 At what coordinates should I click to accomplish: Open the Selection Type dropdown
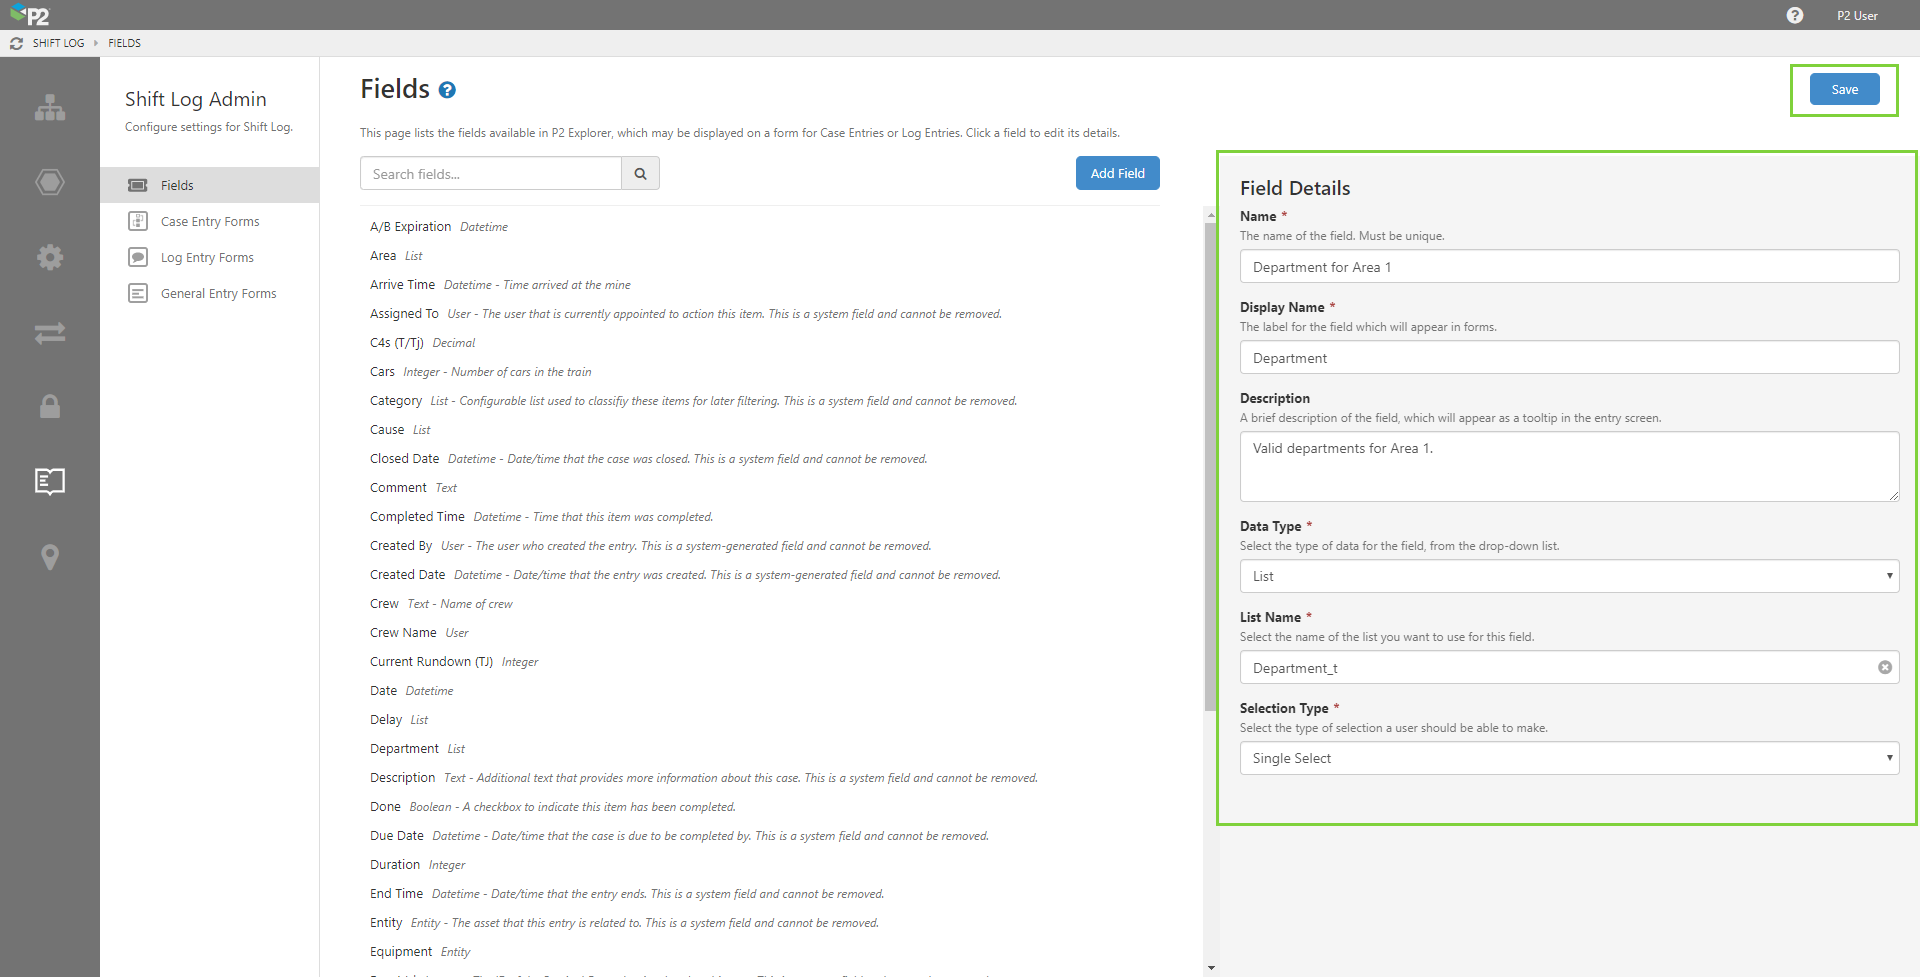click(1568, 758)
